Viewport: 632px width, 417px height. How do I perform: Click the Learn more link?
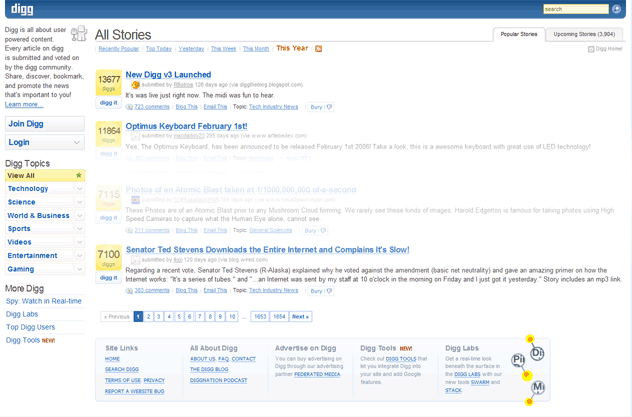[24, 104]
